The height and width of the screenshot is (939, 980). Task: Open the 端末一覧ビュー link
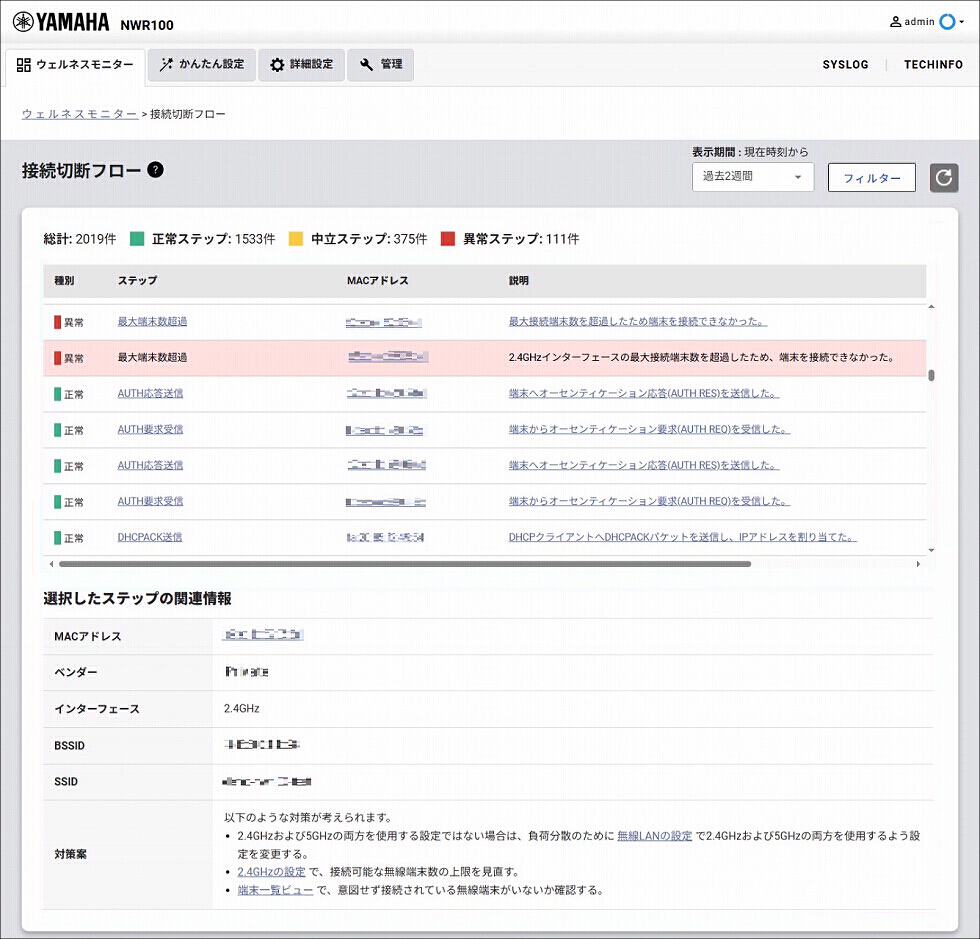(x=275, y=889)
